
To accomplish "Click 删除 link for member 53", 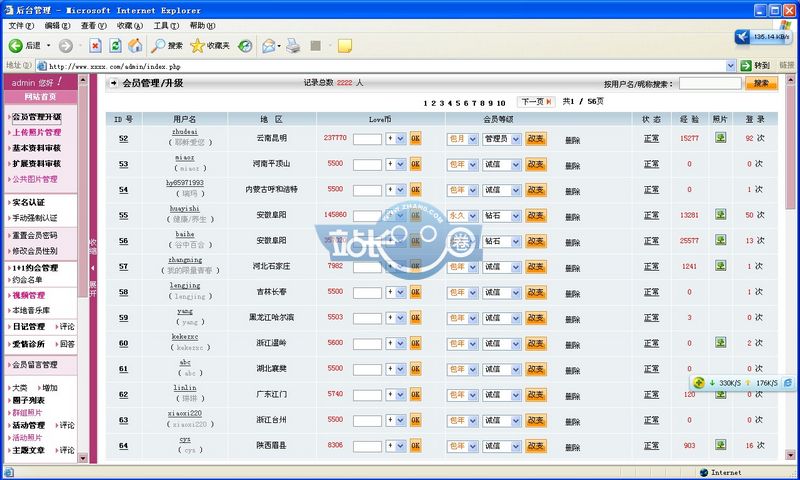I will [x=572, y=164].
